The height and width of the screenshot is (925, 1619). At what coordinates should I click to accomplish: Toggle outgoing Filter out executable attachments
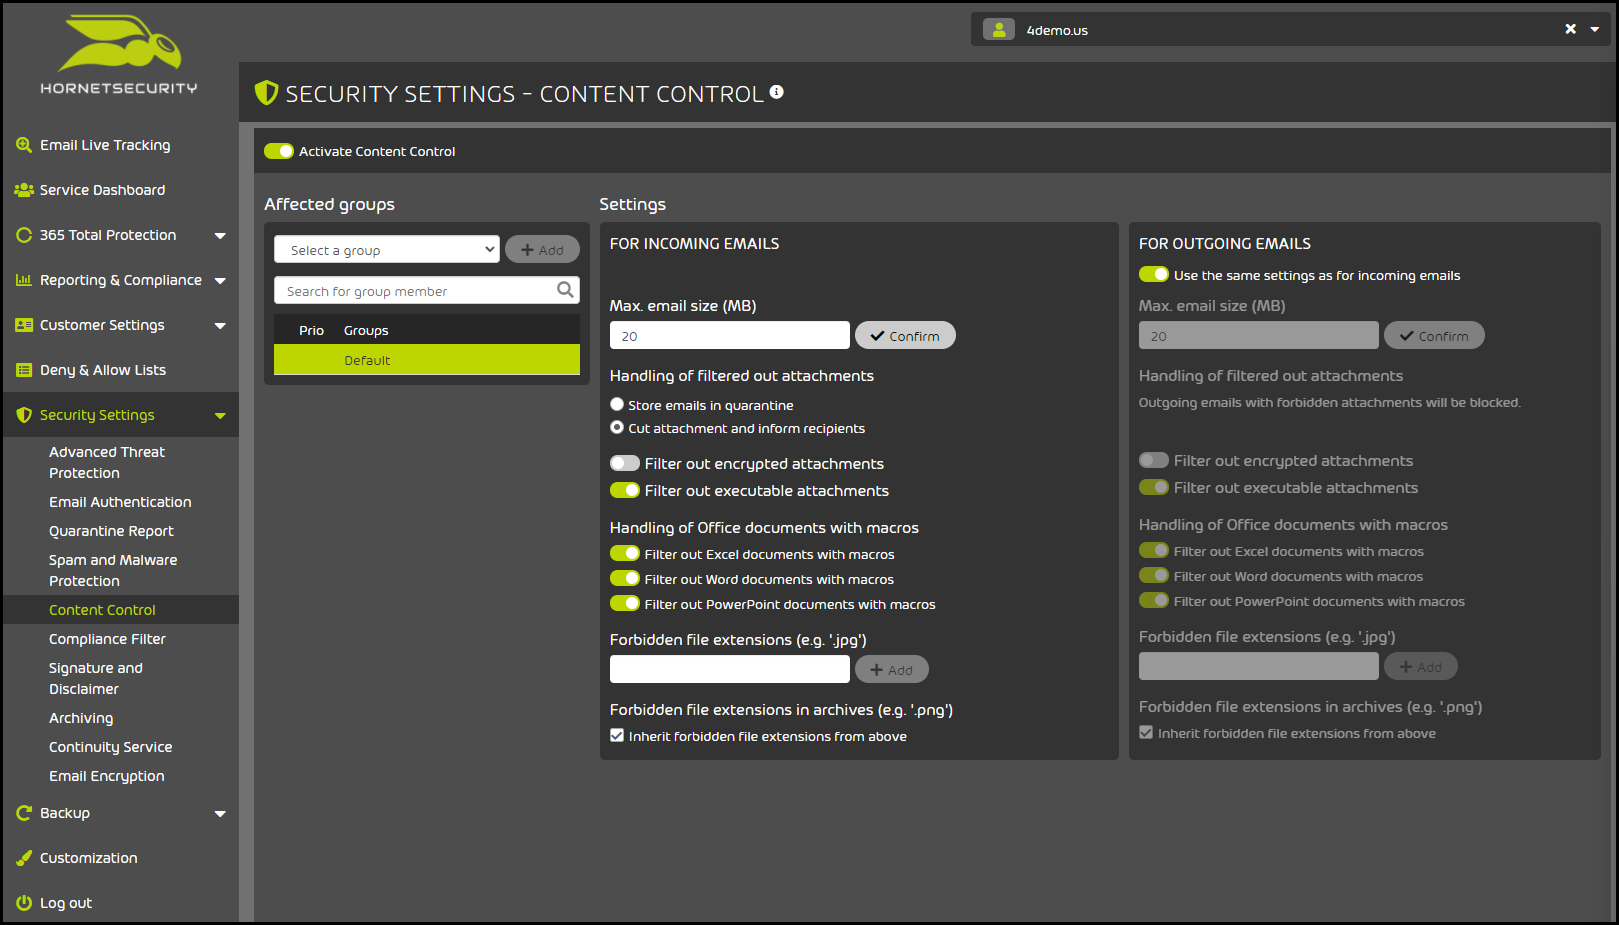tap(1154, 487)
